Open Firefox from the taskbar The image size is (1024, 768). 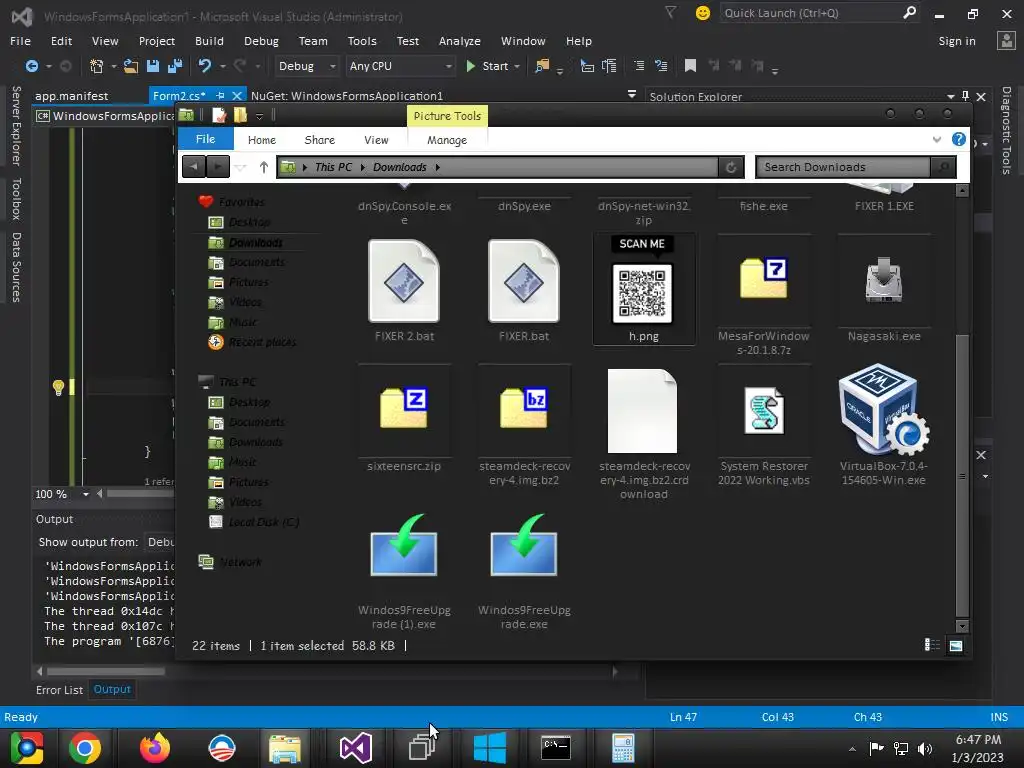pos(155,748)
